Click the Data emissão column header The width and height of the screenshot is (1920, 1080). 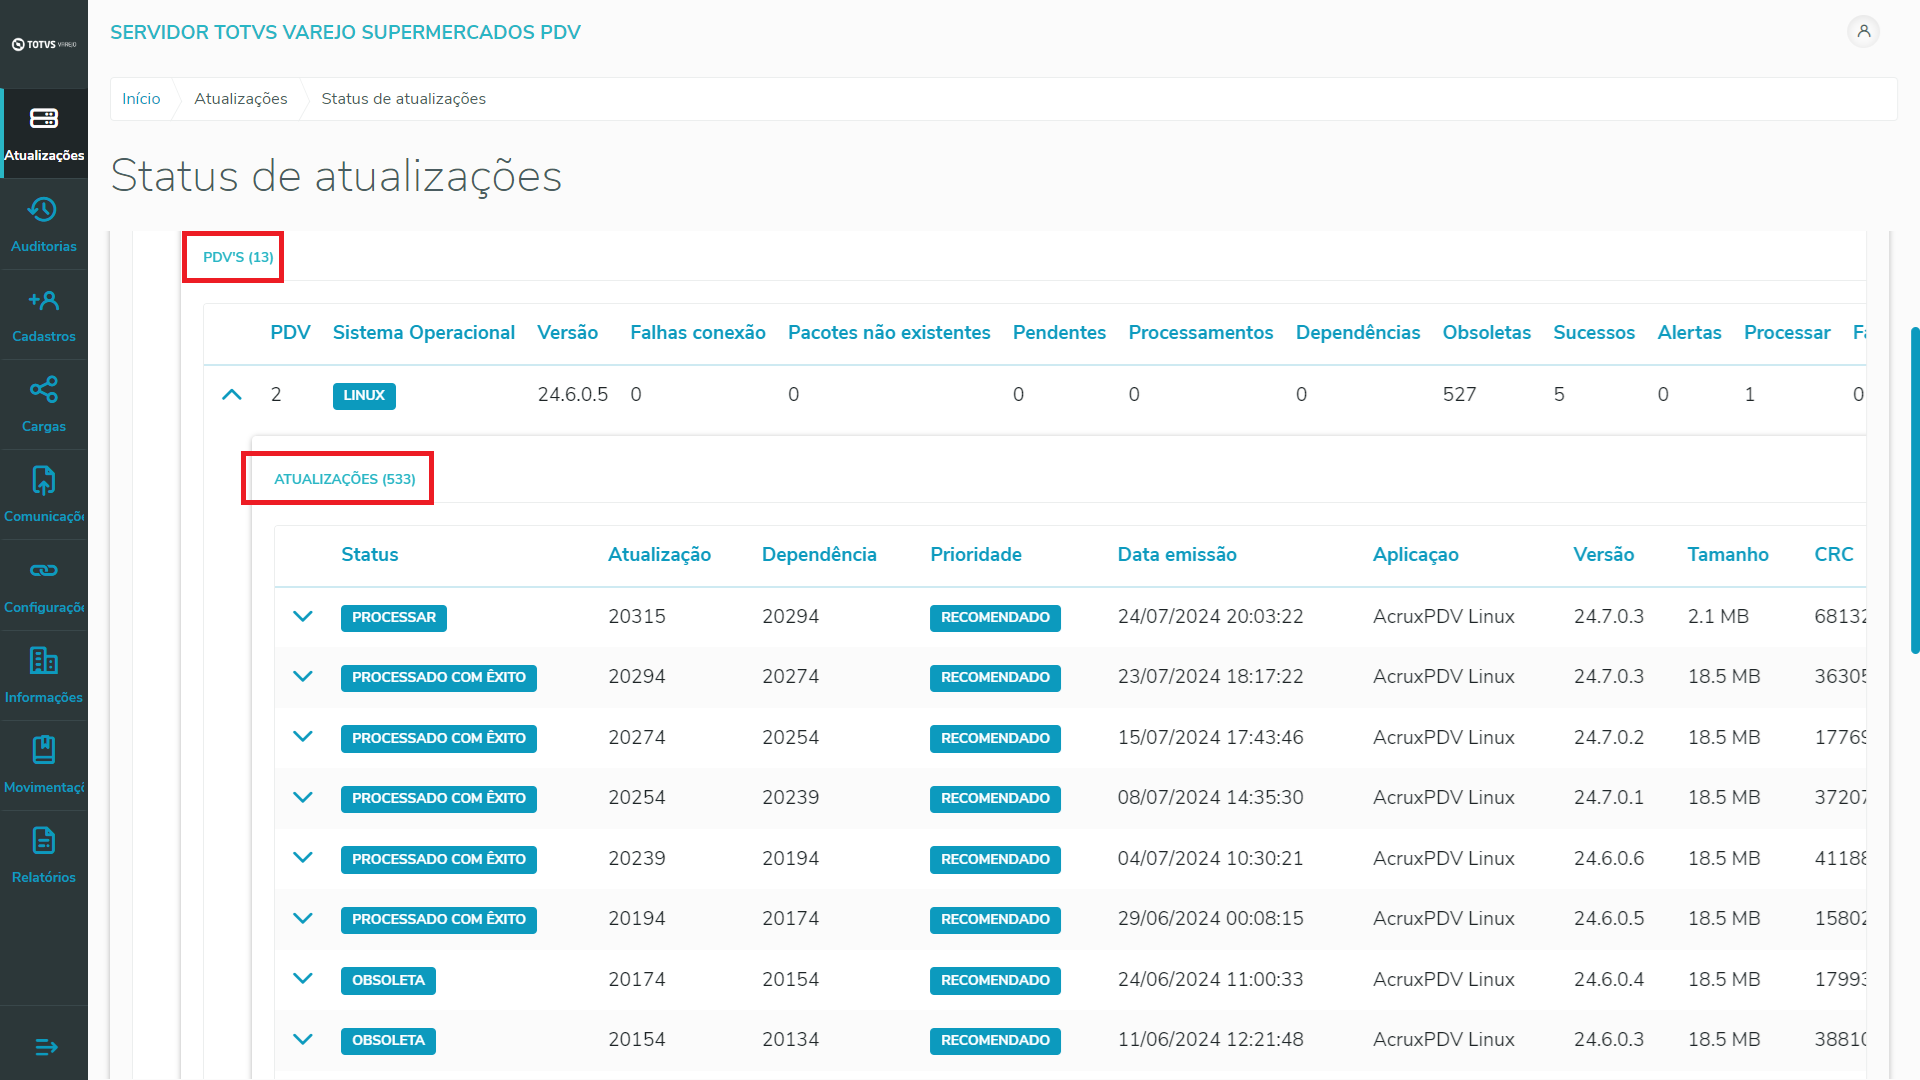[1176, 555]
